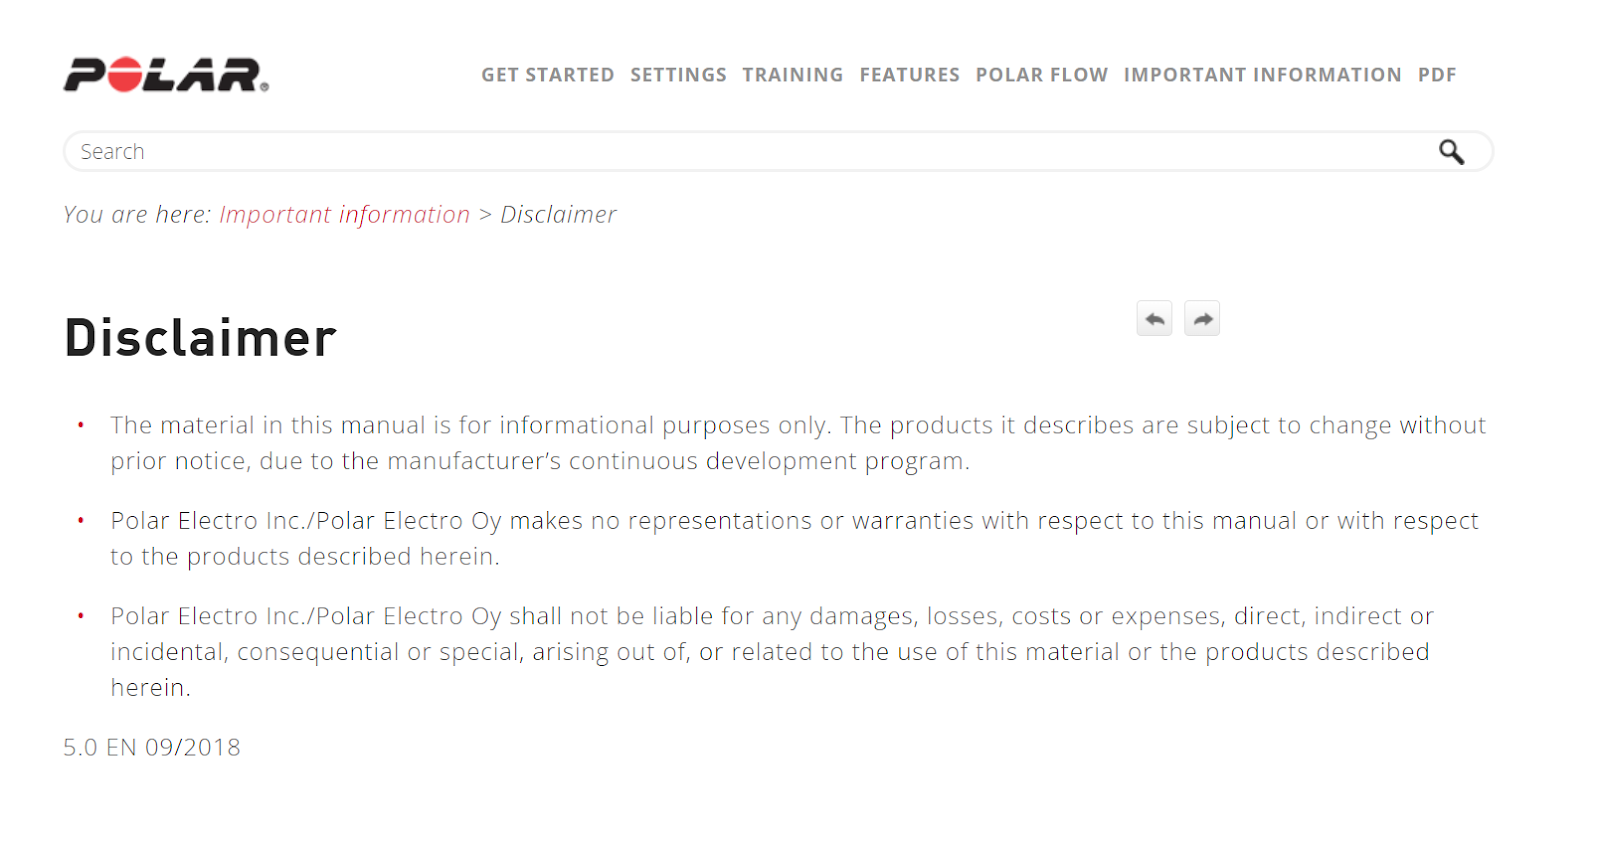1600x844 pixels.
Task: Click the forward navigation arrow icon
Action: [x=1201, y=318]
